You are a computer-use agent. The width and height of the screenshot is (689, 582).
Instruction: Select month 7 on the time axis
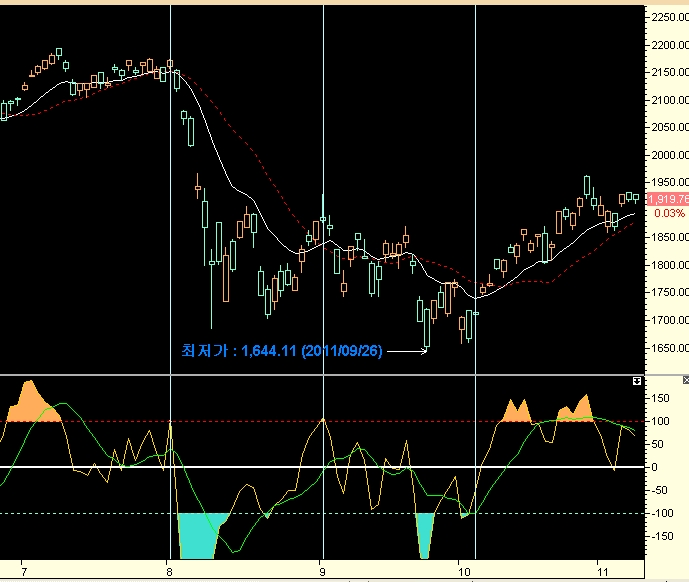pos(23,569)
